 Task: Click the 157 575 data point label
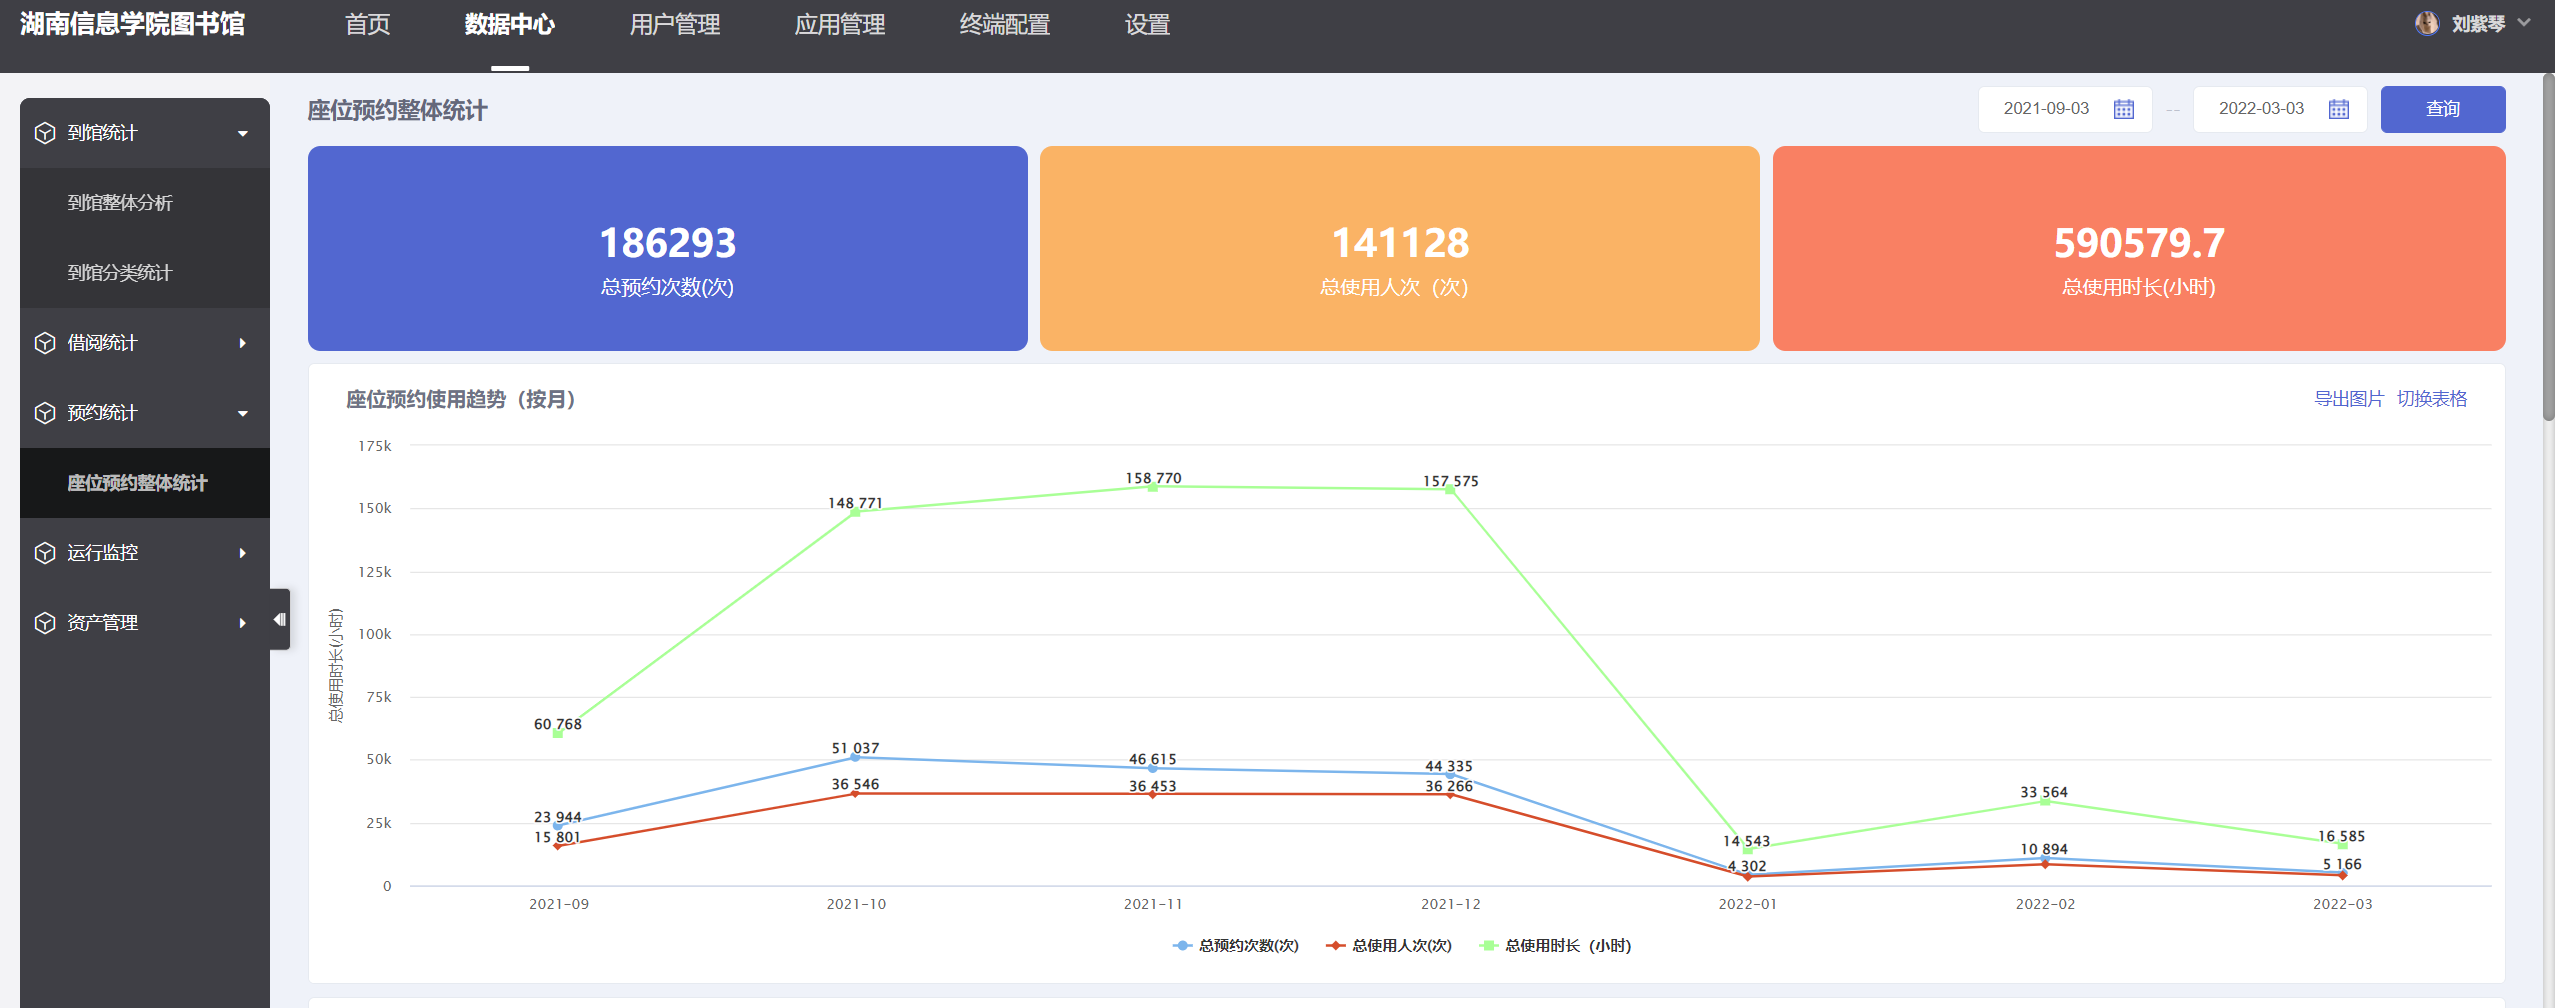[1450, 481]
